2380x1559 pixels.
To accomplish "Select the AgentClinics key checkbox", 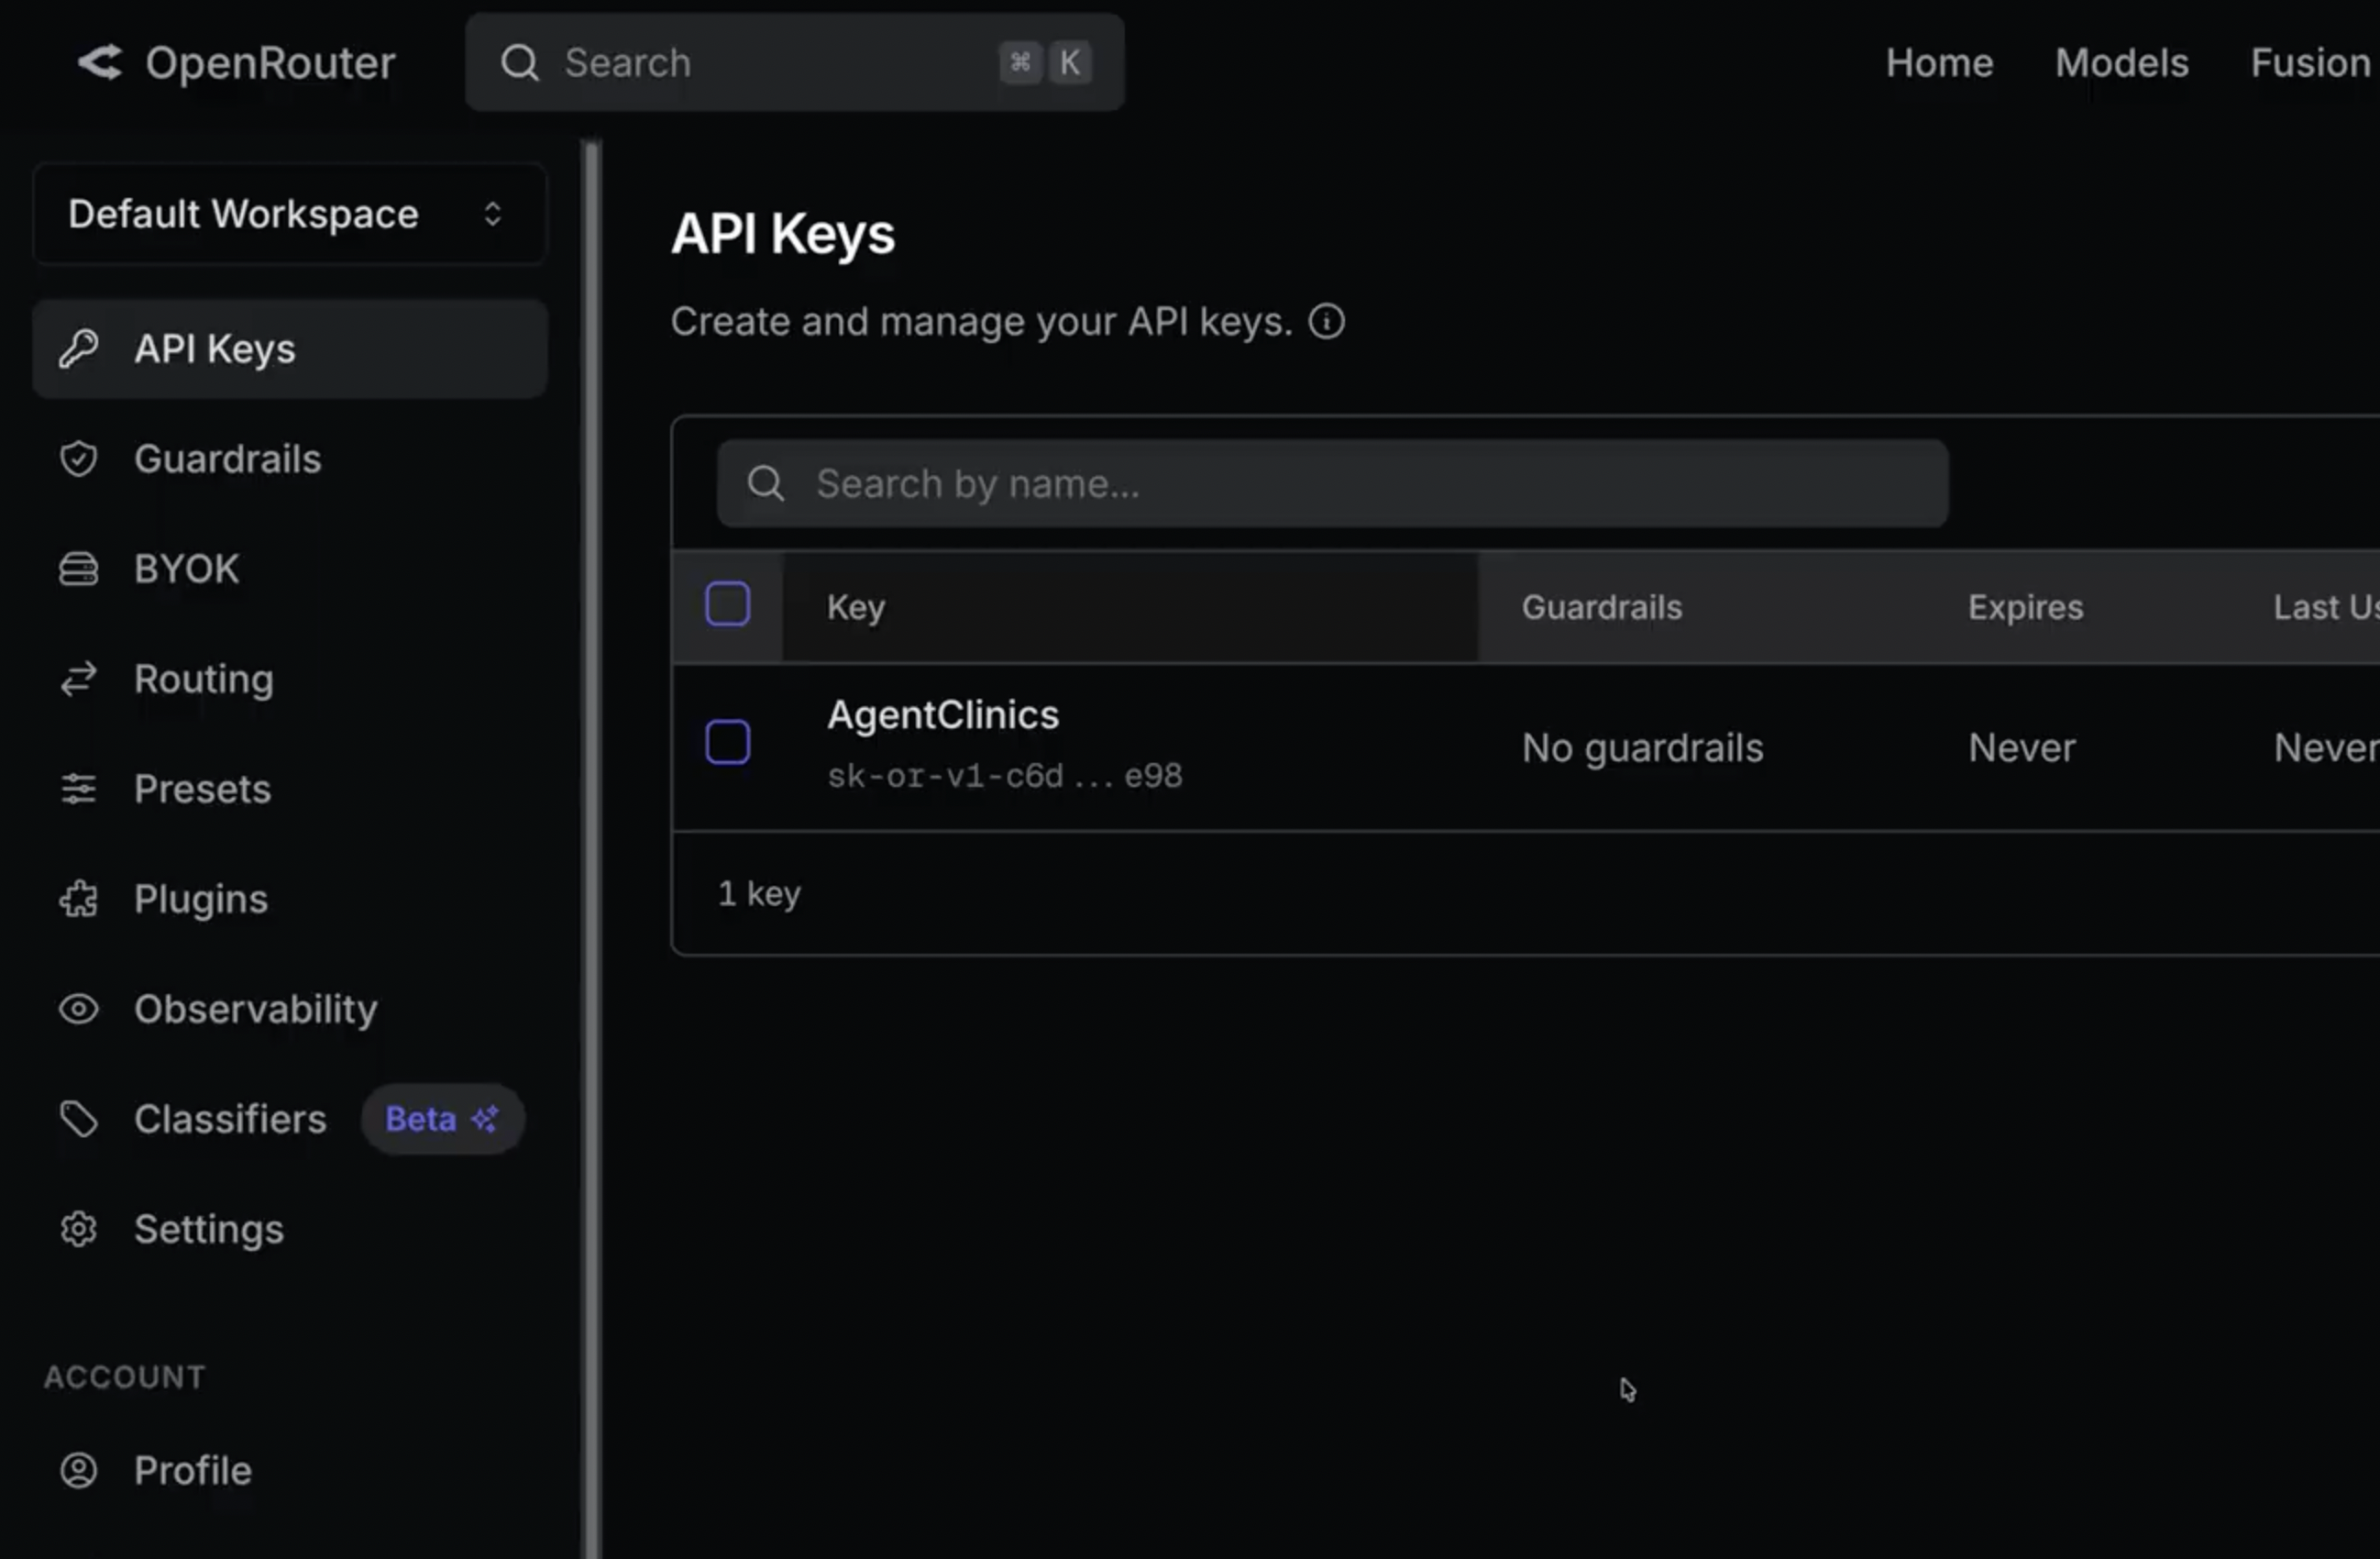I will point(728,742).
